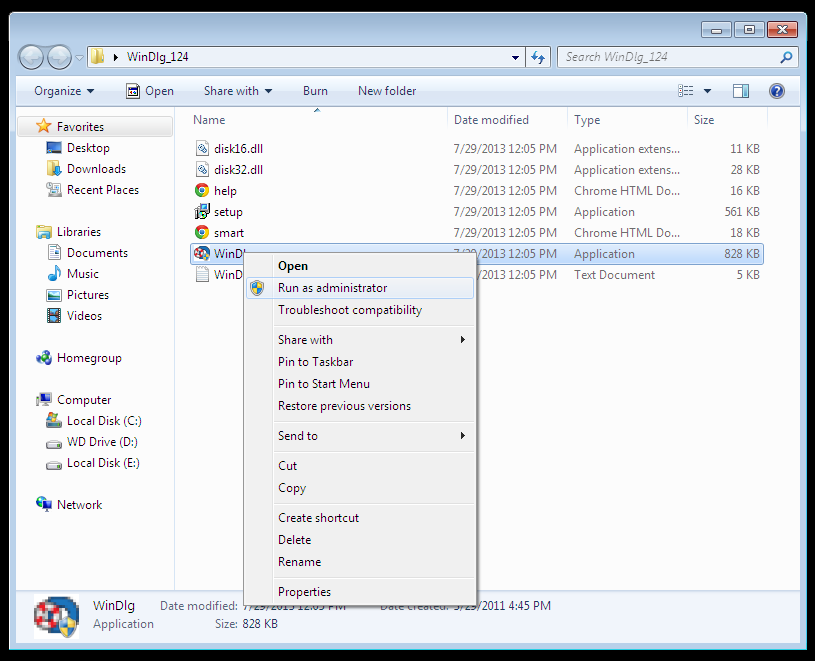This screenshot has height=661, width=815.
Task: Toggle the preview pane icon
Action: click(x=741, y=91)
